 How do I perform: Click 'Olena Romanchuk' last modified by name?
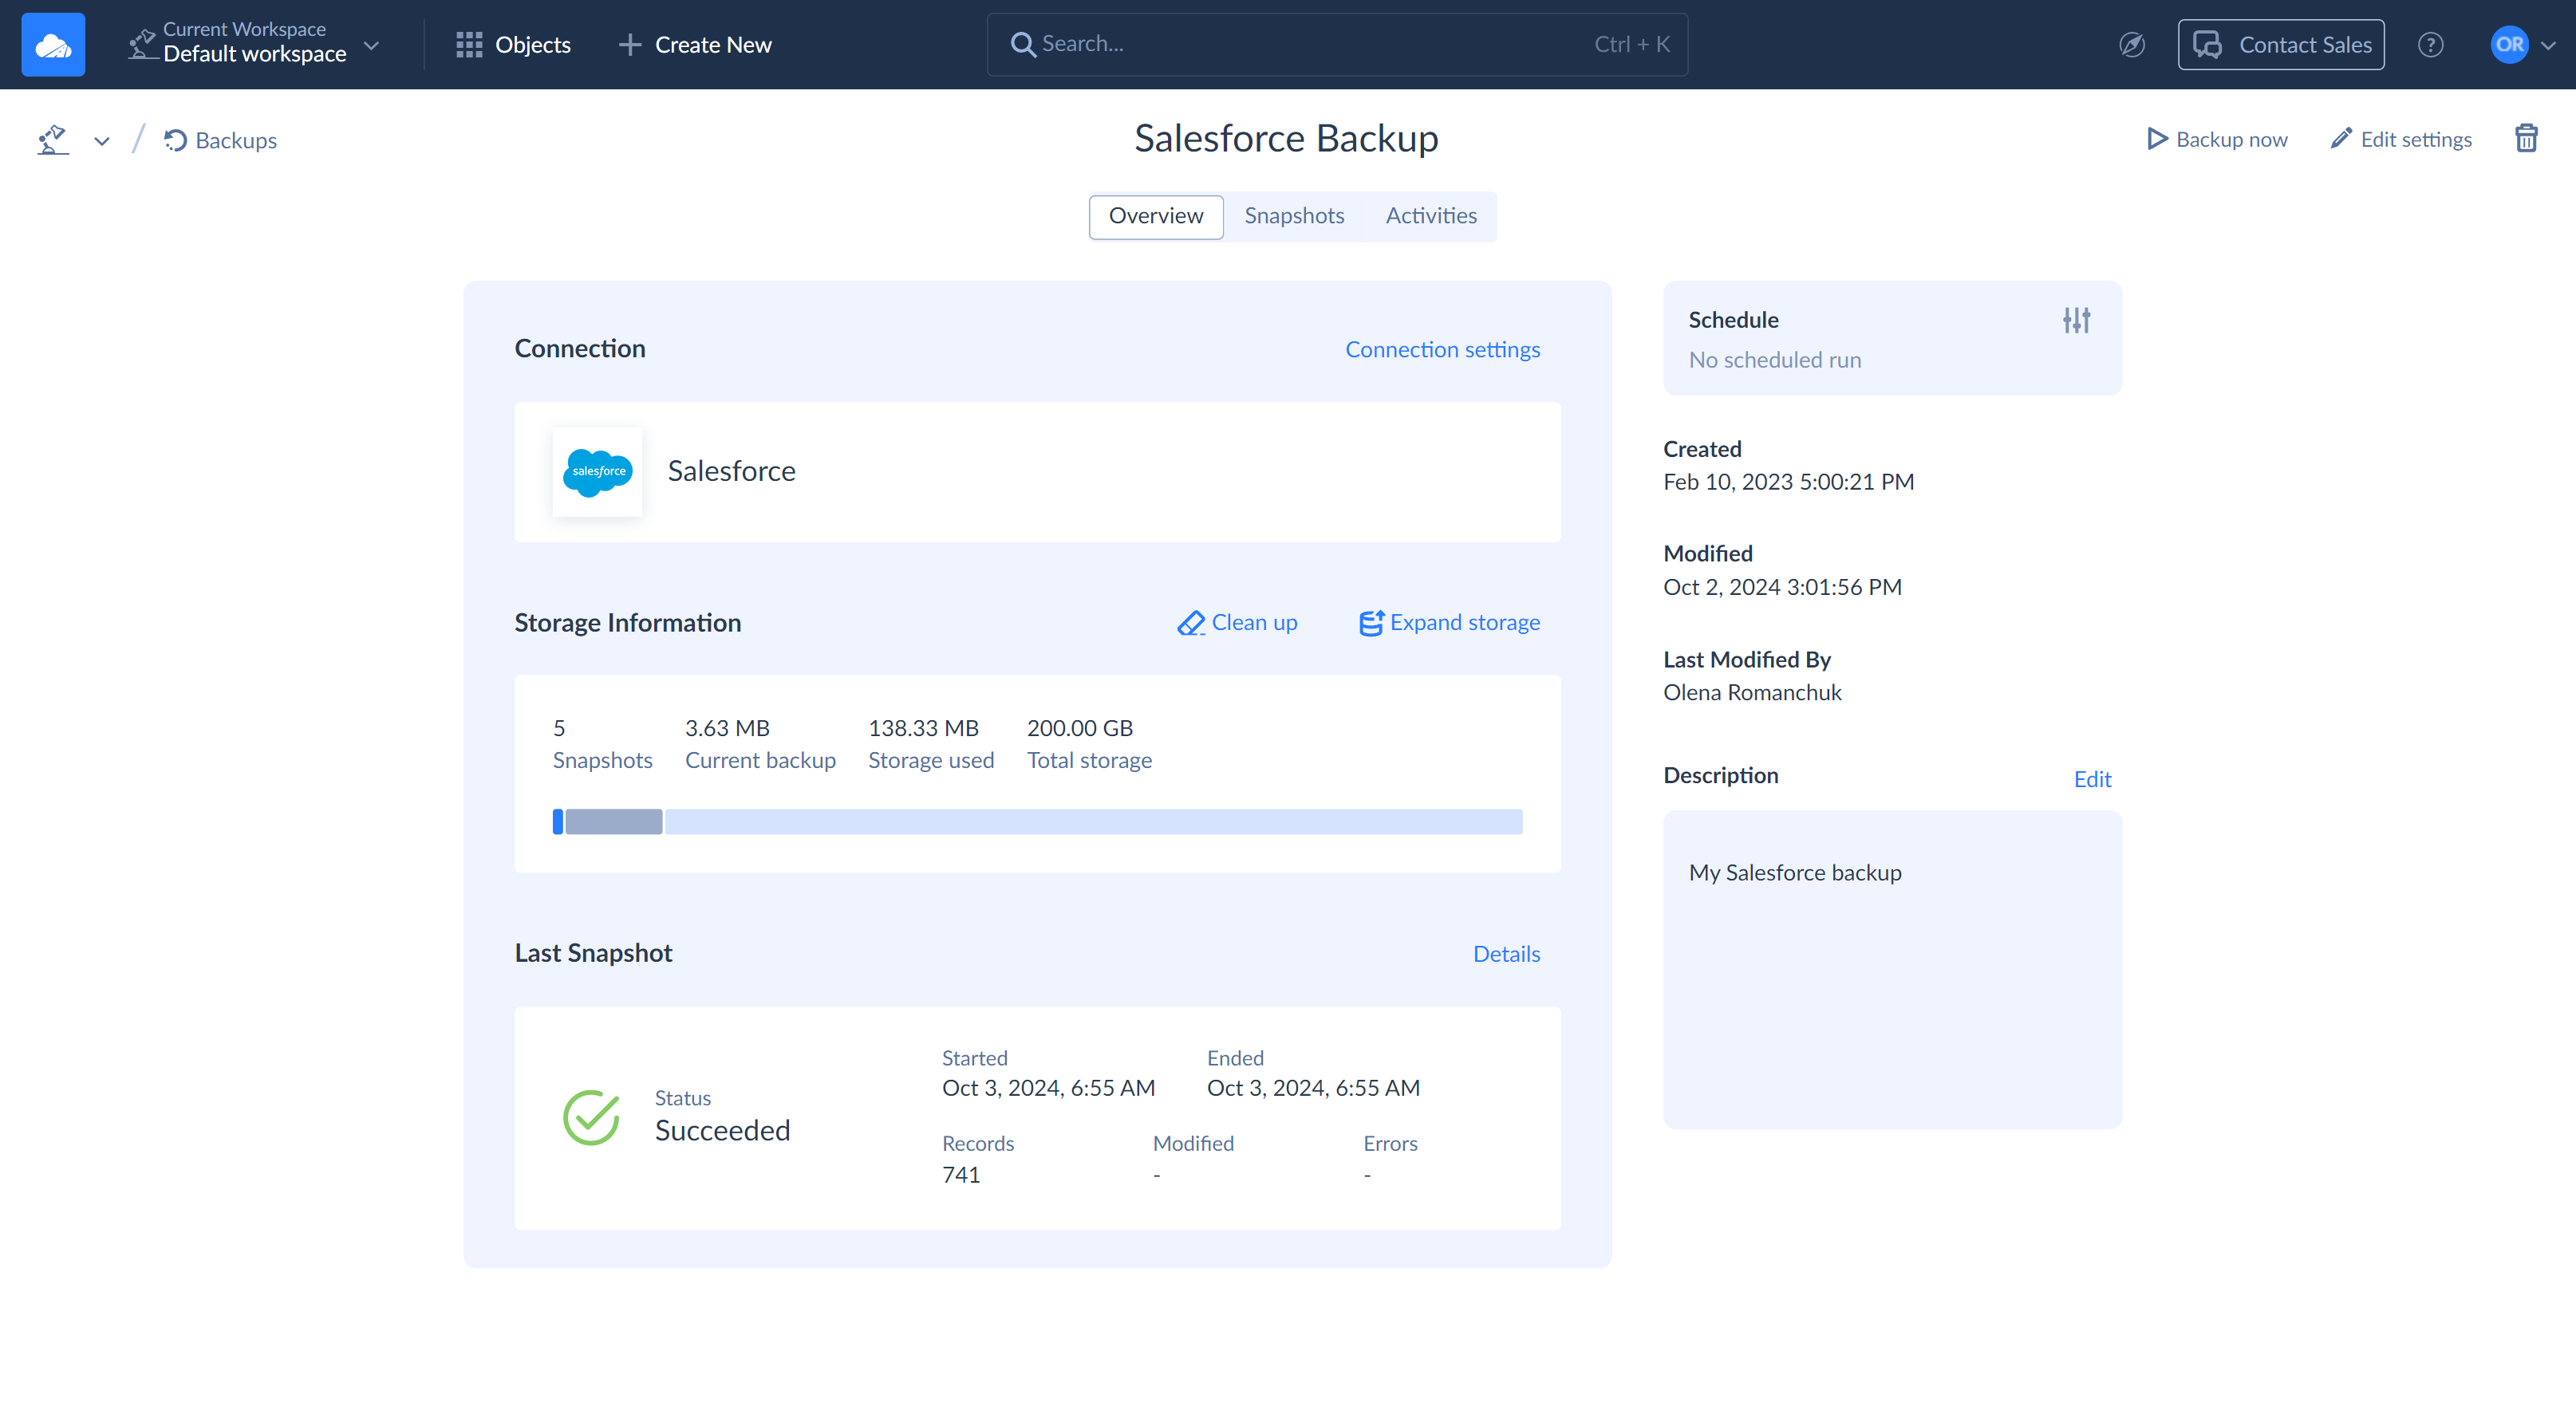[x=1752, y=692]
